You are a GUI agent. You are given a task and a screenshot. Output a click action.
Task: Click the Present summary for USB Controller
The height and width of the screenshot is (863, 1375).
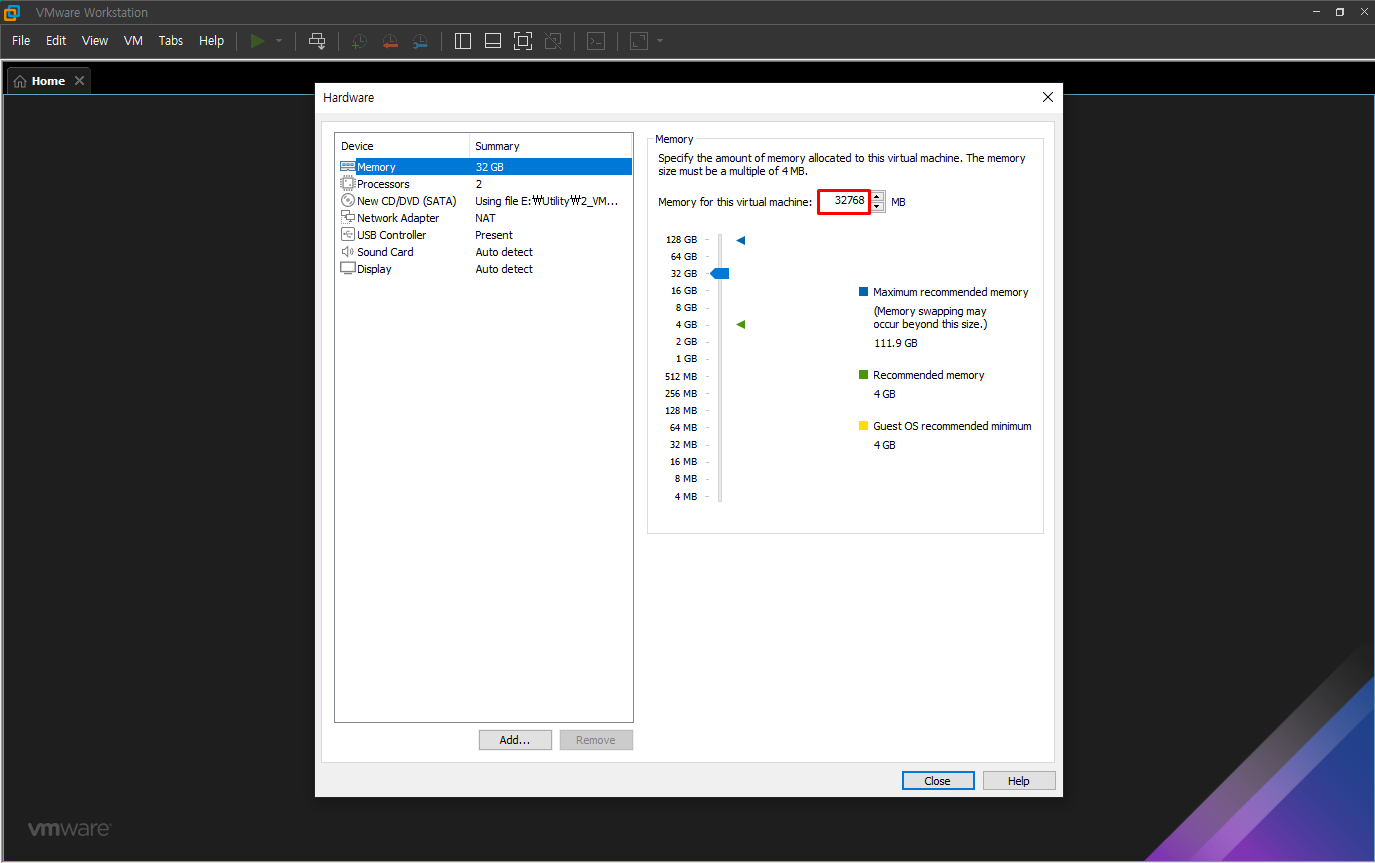click(494, 235)
